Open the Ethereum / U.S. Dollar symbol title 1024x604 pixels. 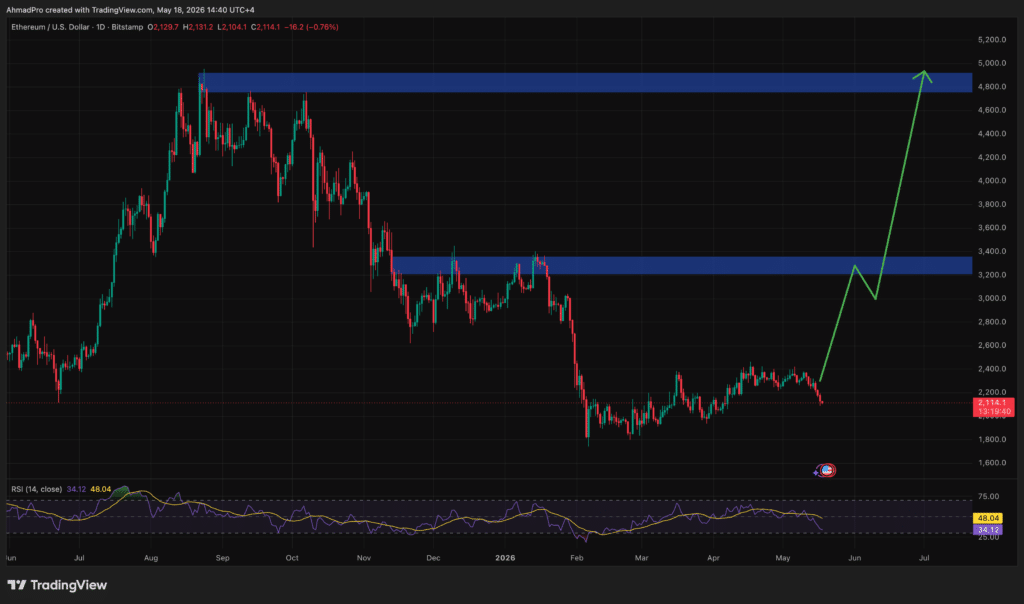(x=52, y=27)
